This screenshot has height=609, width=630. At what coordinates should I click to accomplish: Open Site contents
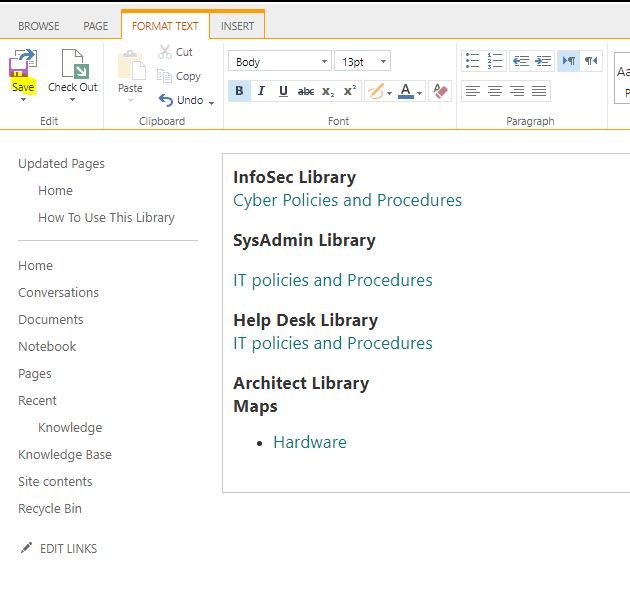click(55, 481)
